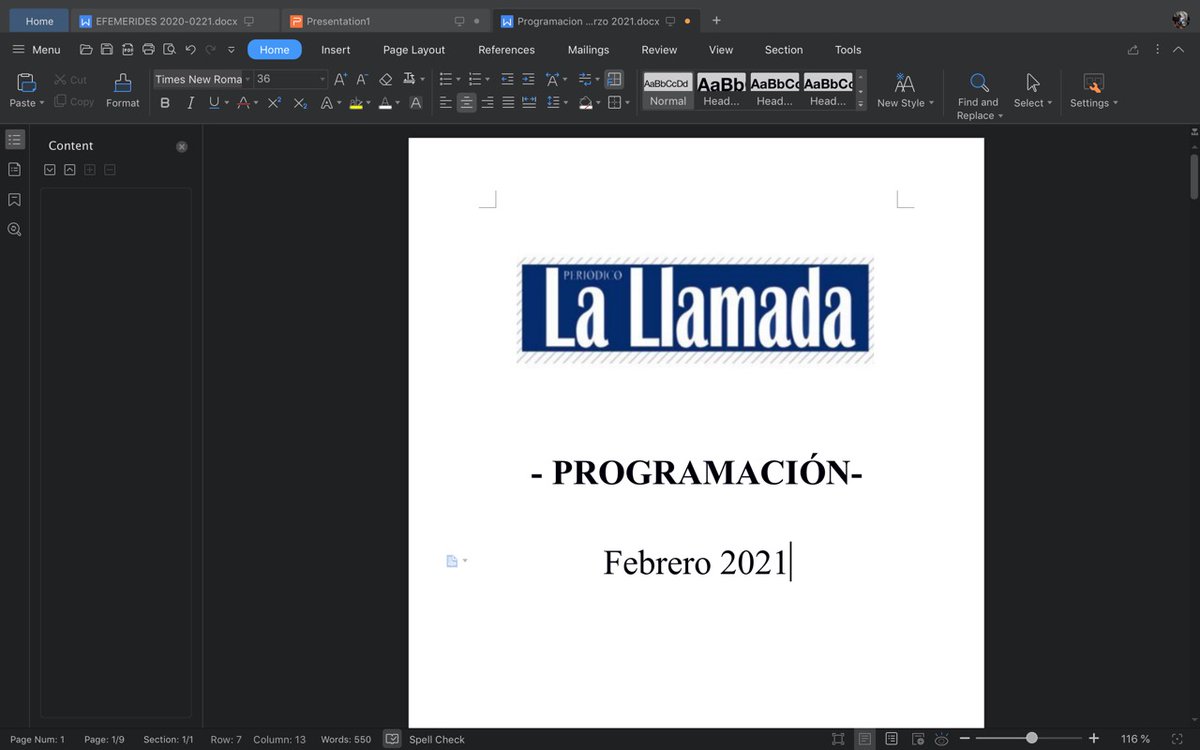Open the font size dropdown
Screen dimensions: 1200x750
(322, 79)
